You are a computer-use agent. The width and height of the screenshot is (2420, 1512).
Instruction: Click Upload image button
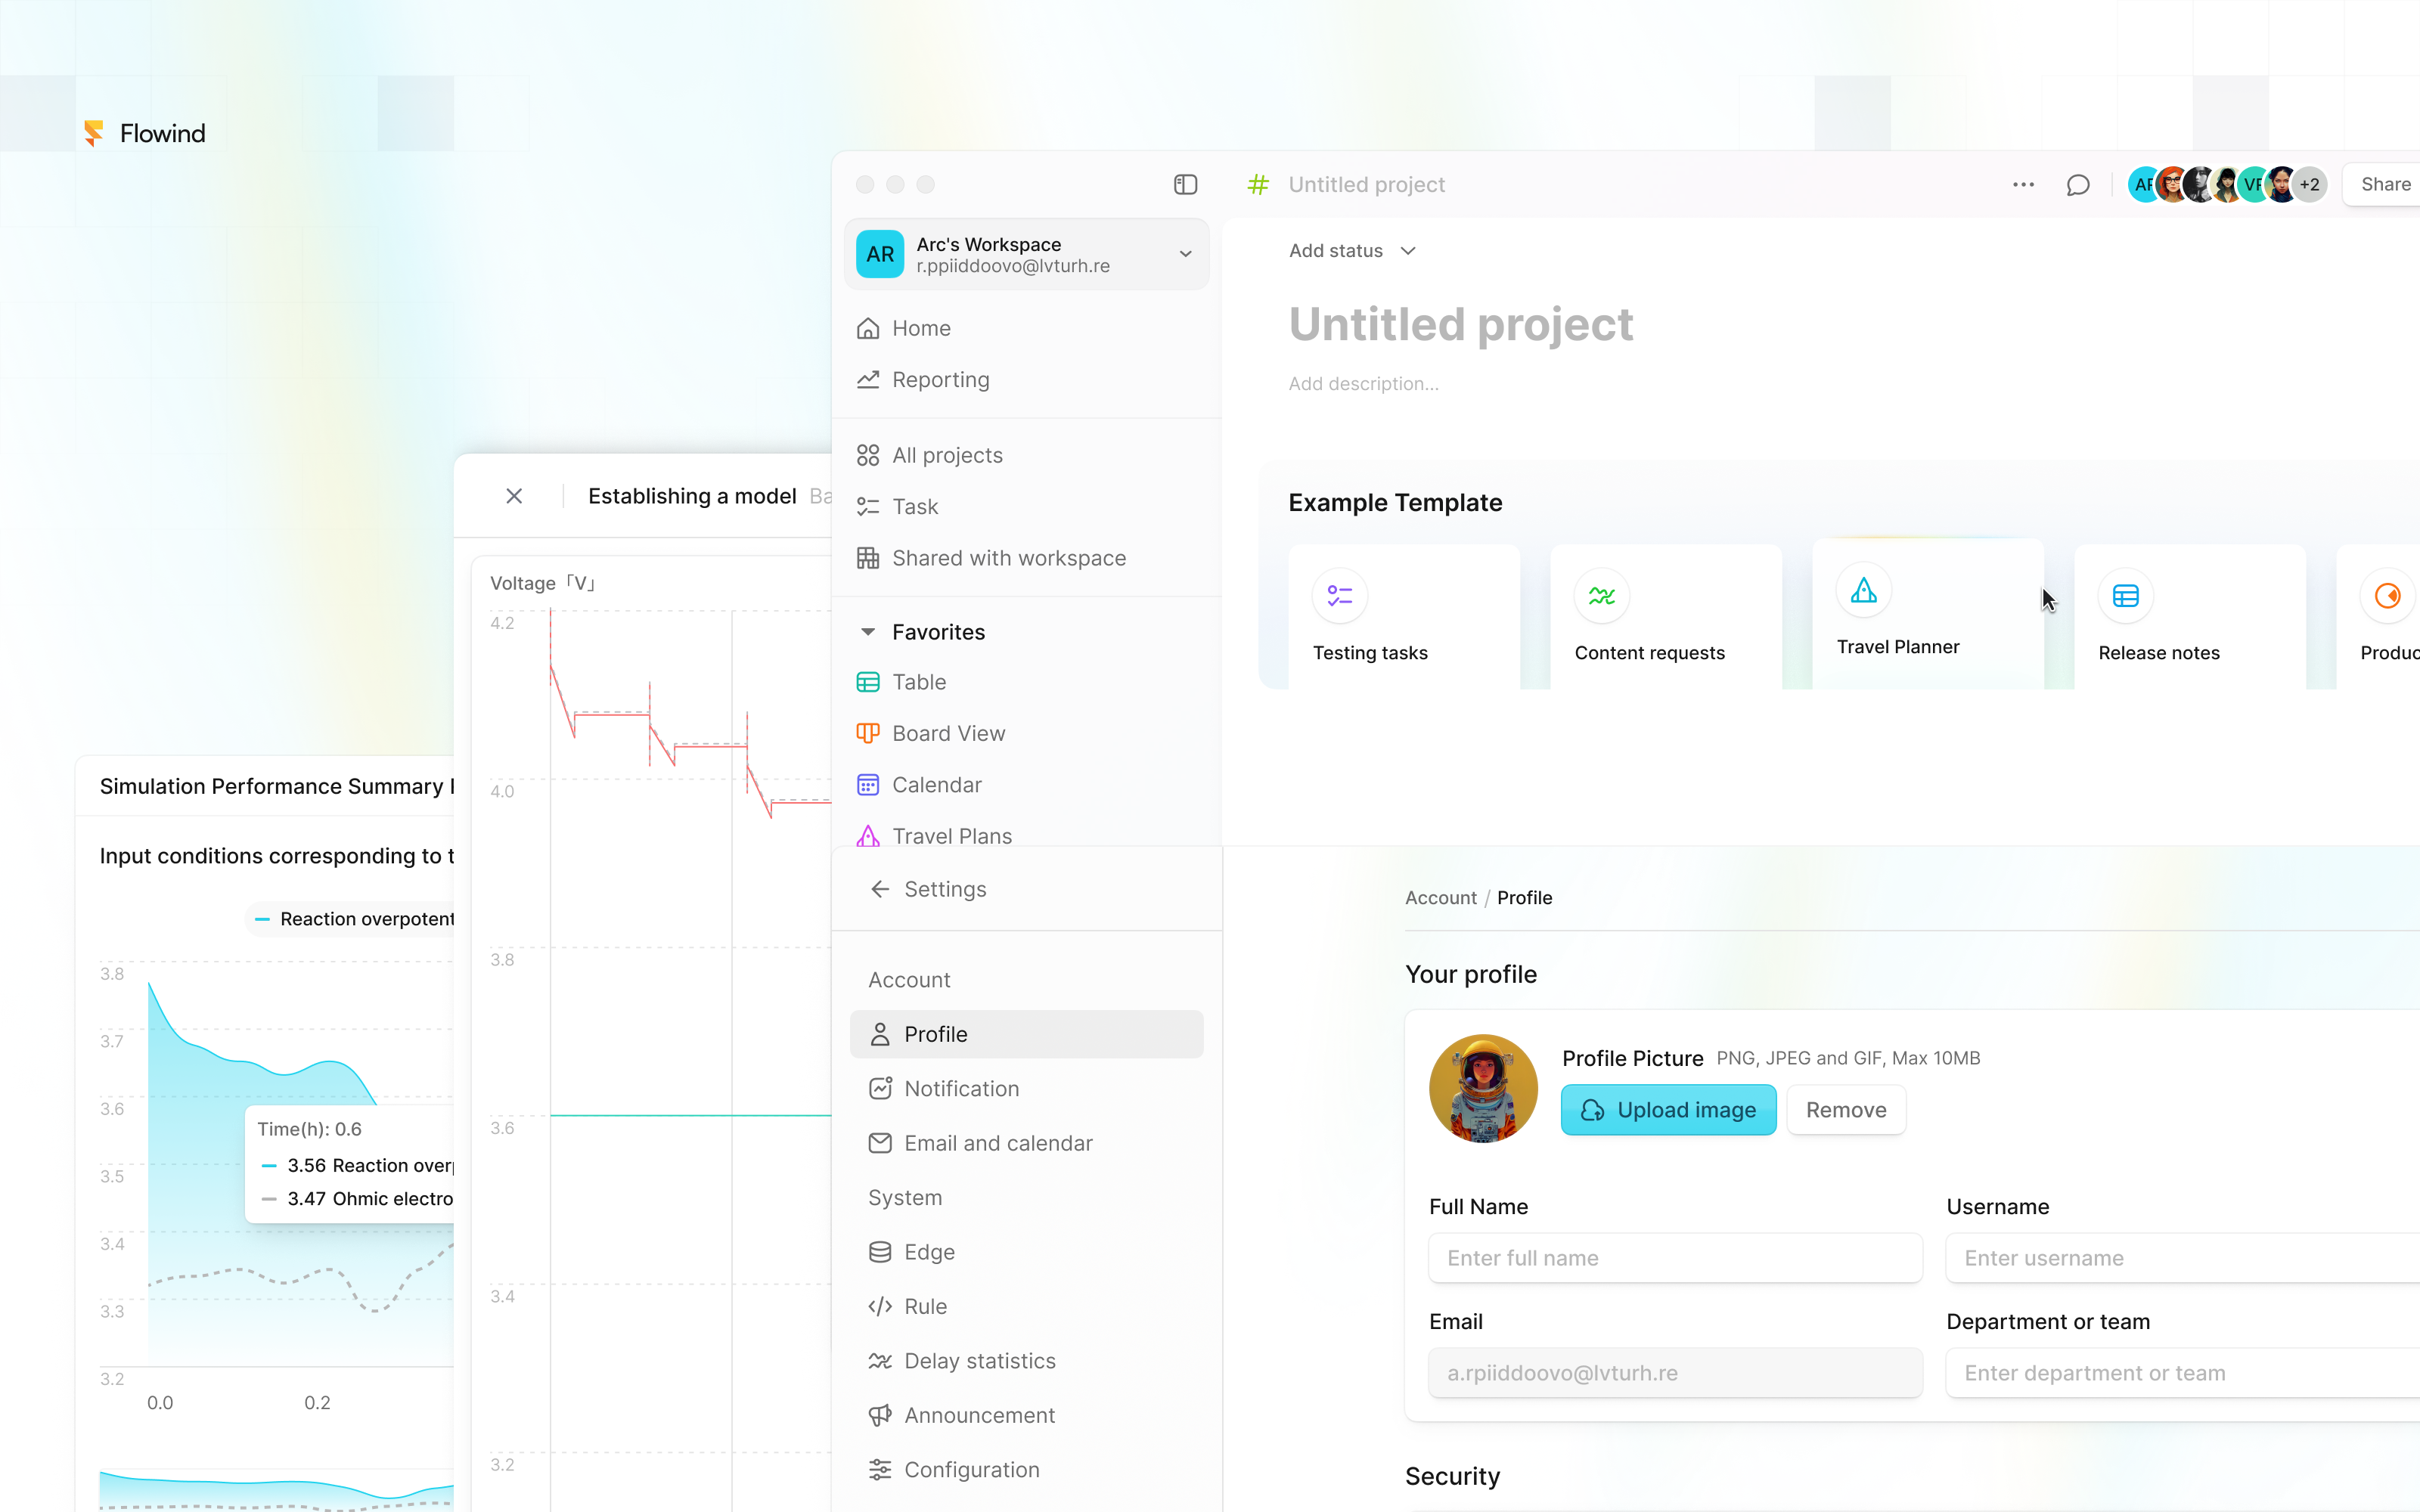[x=1668, y=1110]
